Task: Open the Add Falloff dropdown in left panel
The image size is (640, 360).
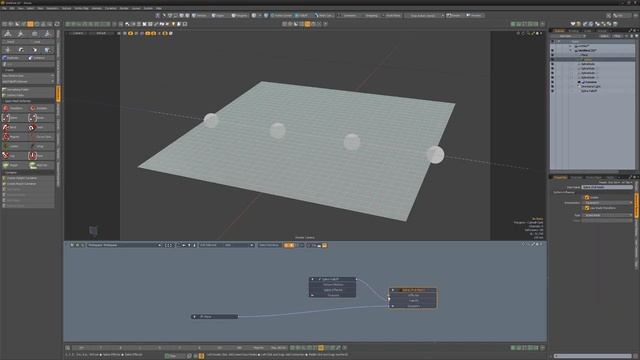Action: [28, 81]
